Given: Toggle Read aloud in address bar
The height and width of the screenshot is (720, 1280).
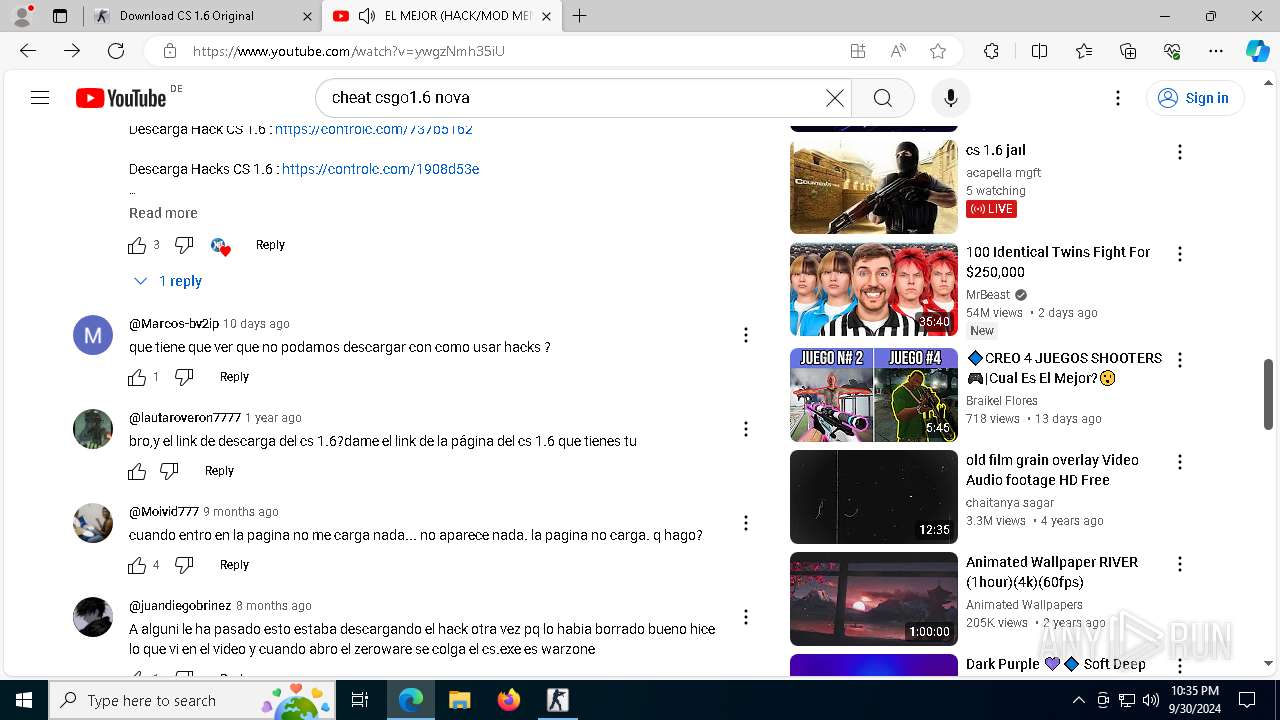Looking at the screenshot, I should click(897, 51).
